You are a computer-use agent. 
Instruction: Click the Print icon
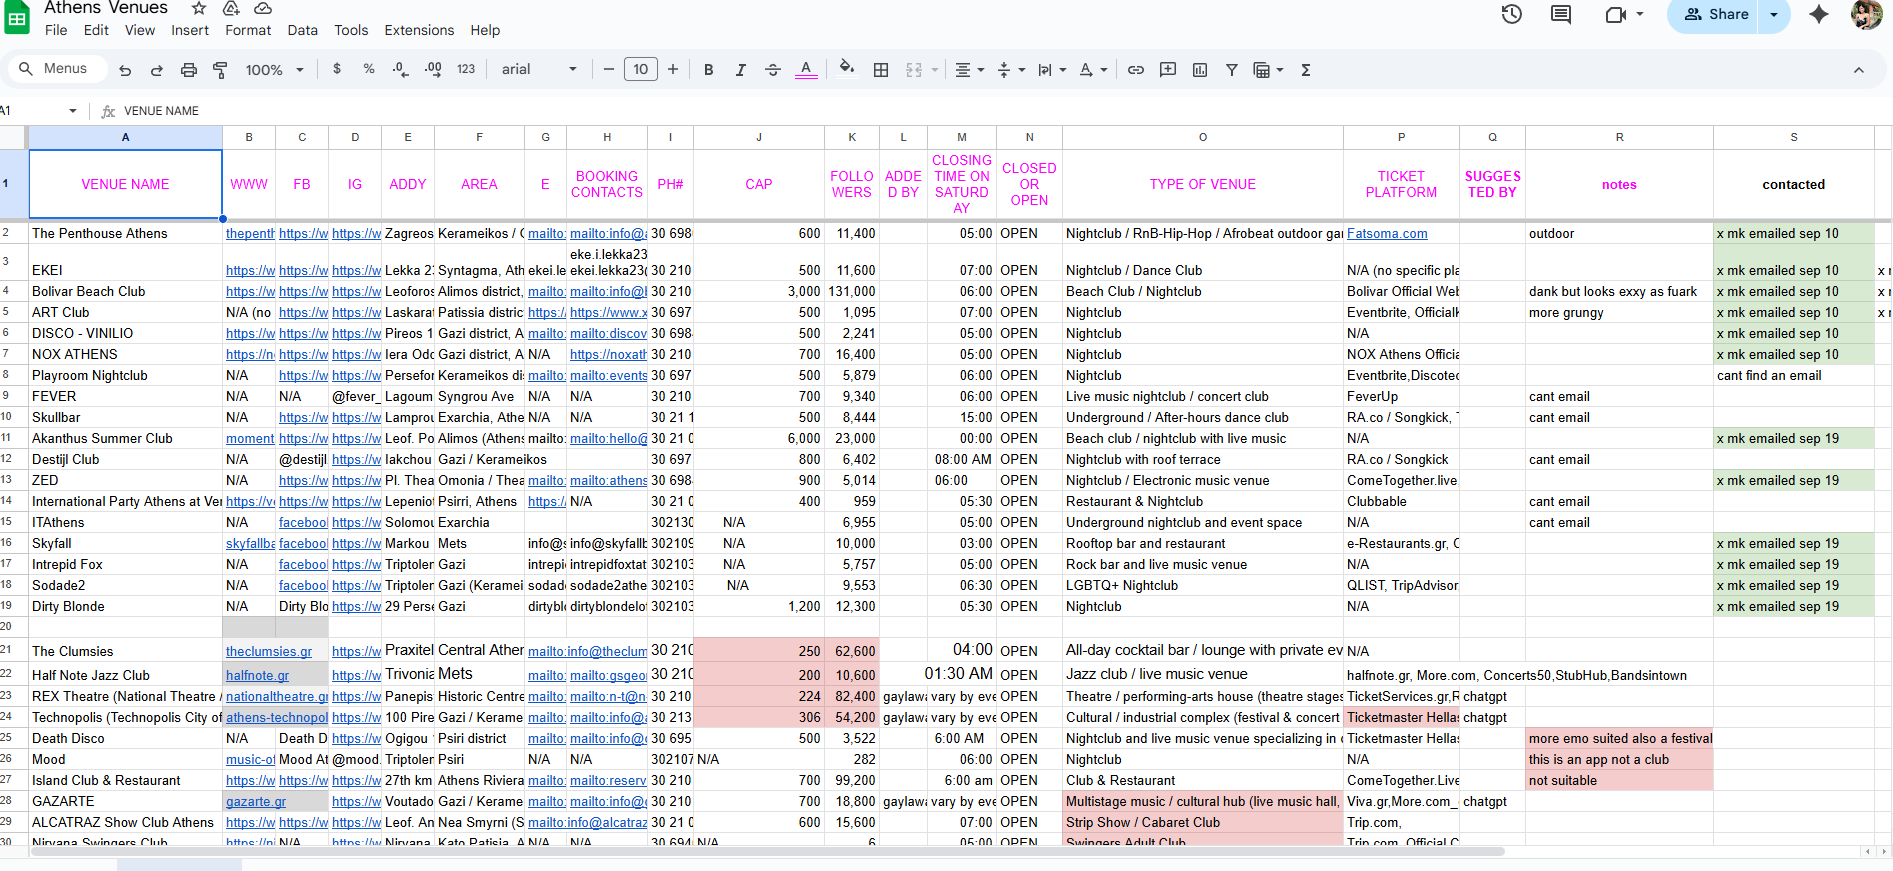click(x=189, y=70)
